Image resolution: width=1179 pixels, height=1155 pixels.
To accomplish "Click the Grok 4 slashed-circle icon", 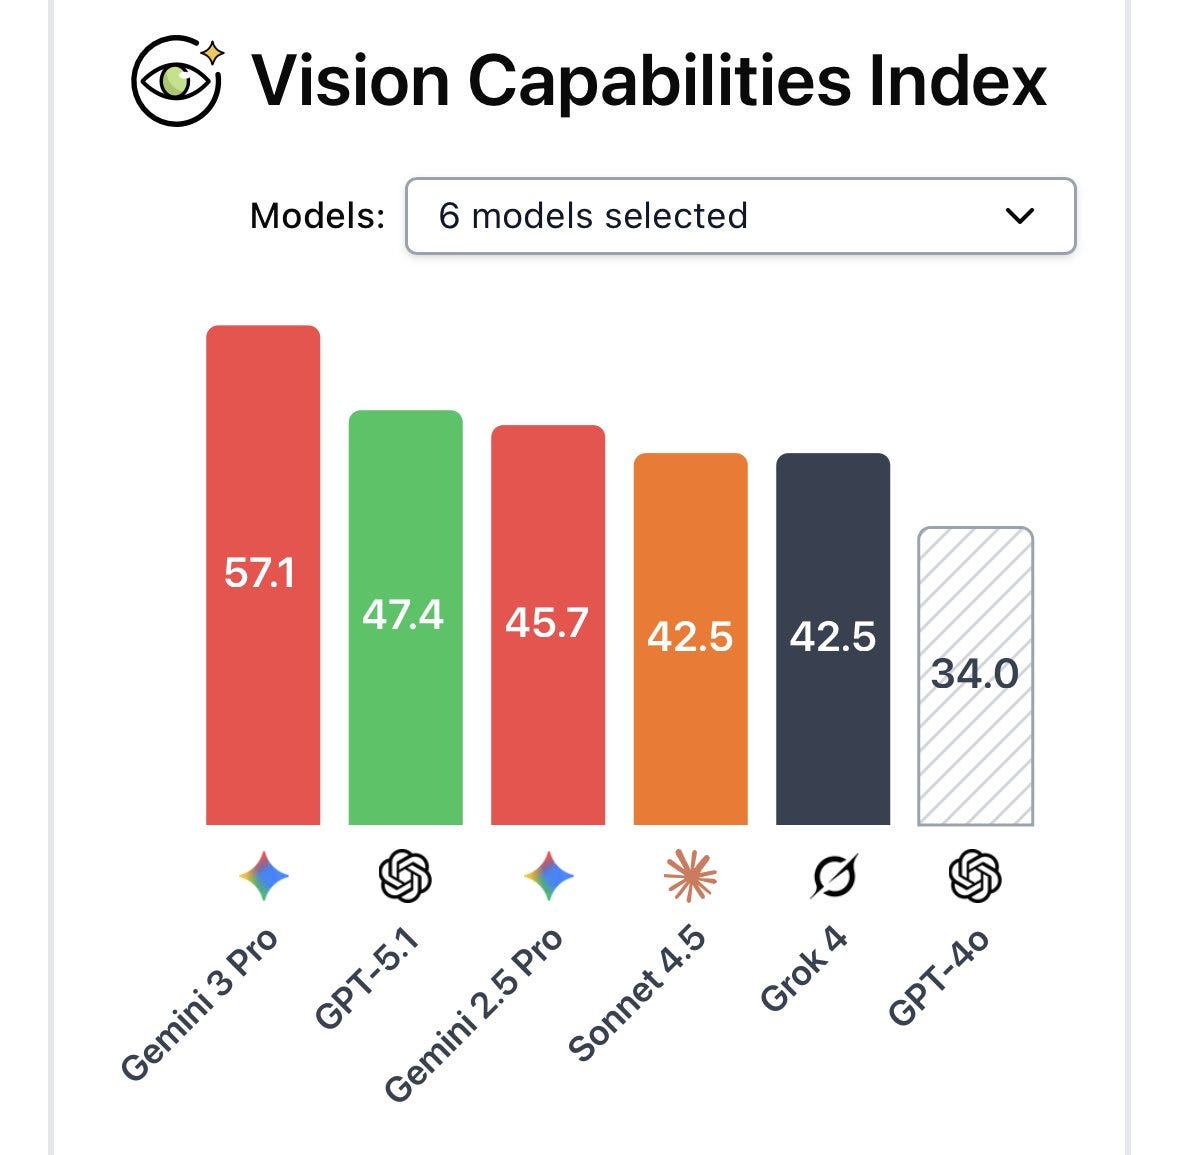I will pos(835,876).
